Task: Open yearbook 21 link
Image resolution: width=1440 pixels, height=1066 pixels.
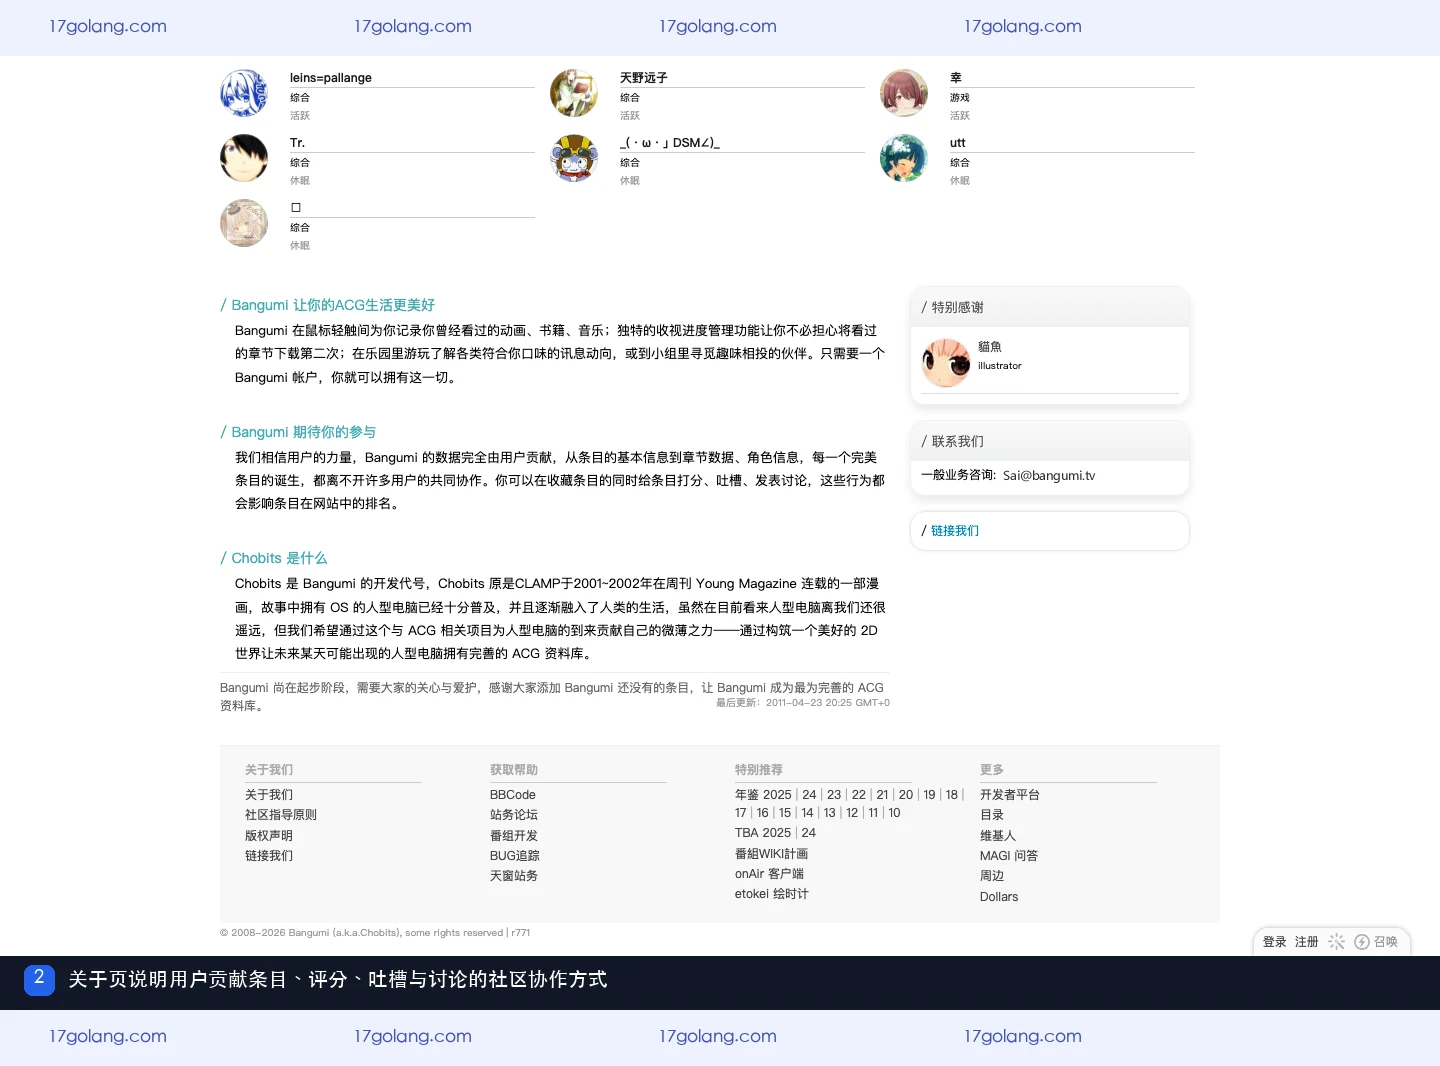Action: coord(882,795)
